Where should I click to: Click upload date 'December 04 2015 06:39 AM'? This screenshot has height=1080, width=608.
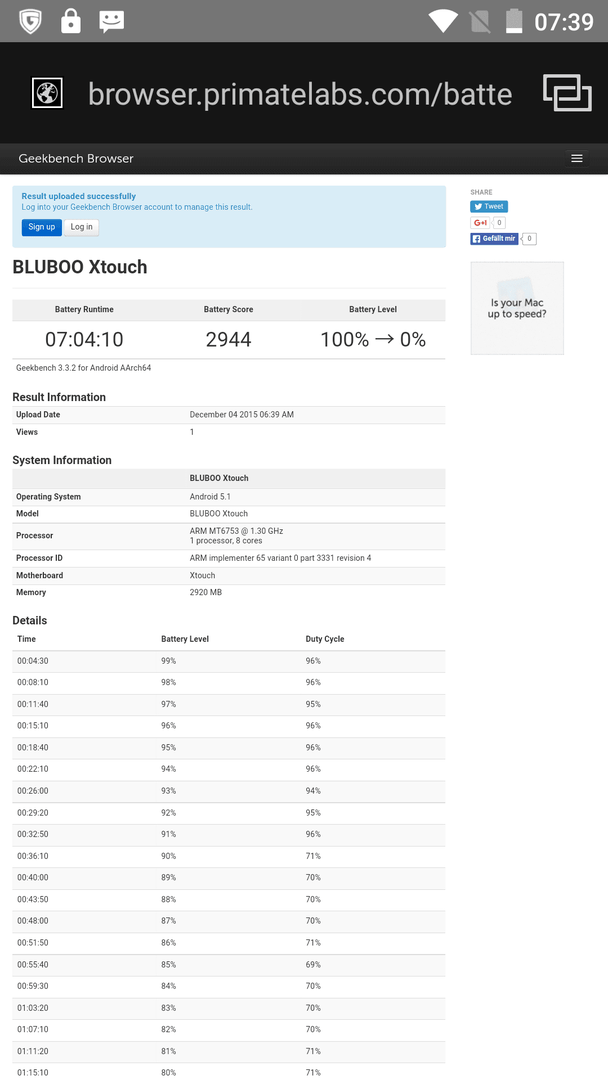point(242,415)
